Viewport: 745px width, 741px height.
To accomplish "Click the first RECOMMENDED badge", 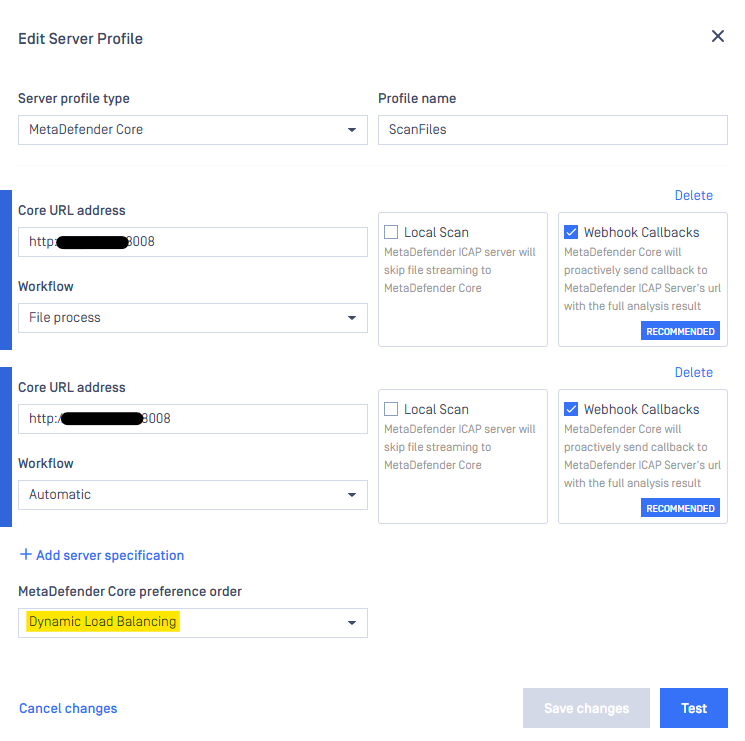I will click(x=680, y=331).
